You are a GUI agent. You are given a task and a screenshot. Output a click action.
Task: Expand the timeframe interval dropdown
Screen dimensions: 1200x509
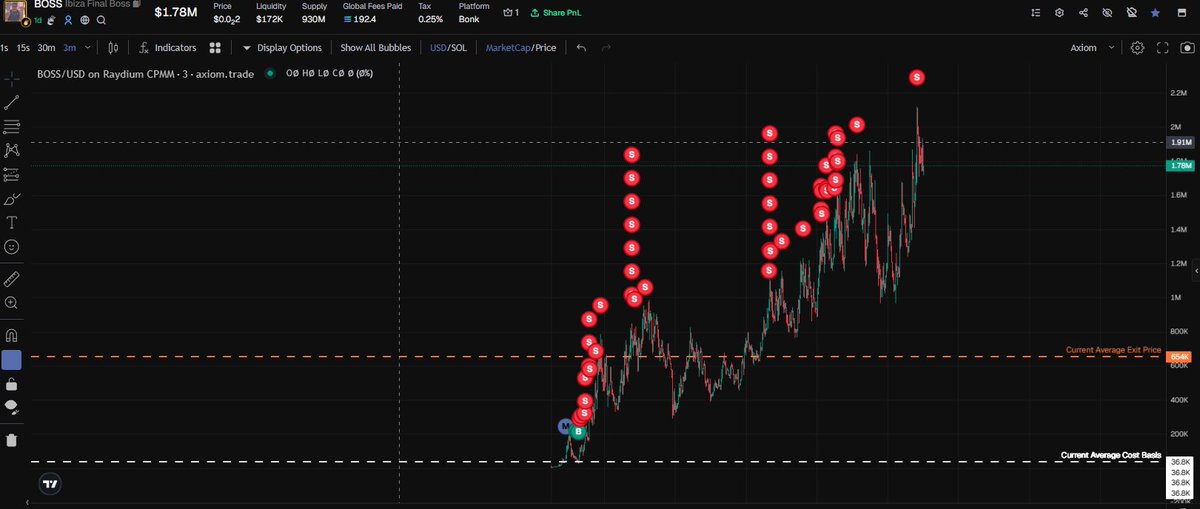(88, 47)
